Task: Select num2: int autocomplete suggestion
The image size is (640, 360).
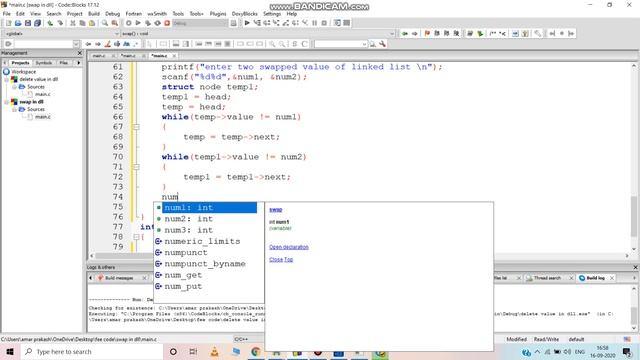Action: (209, 219)
